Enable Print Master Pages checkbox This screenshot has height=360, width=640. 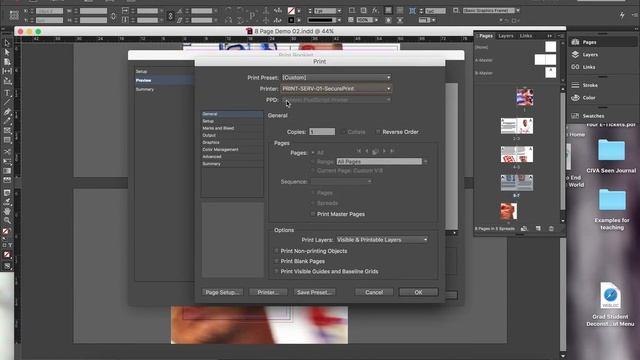(x=313, y=214)
